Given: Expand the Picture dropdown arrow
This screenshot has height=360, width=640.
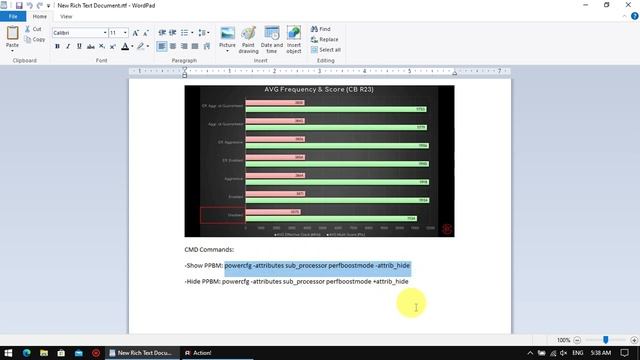Looking at the screenshot, I should [x=227, y=51].
